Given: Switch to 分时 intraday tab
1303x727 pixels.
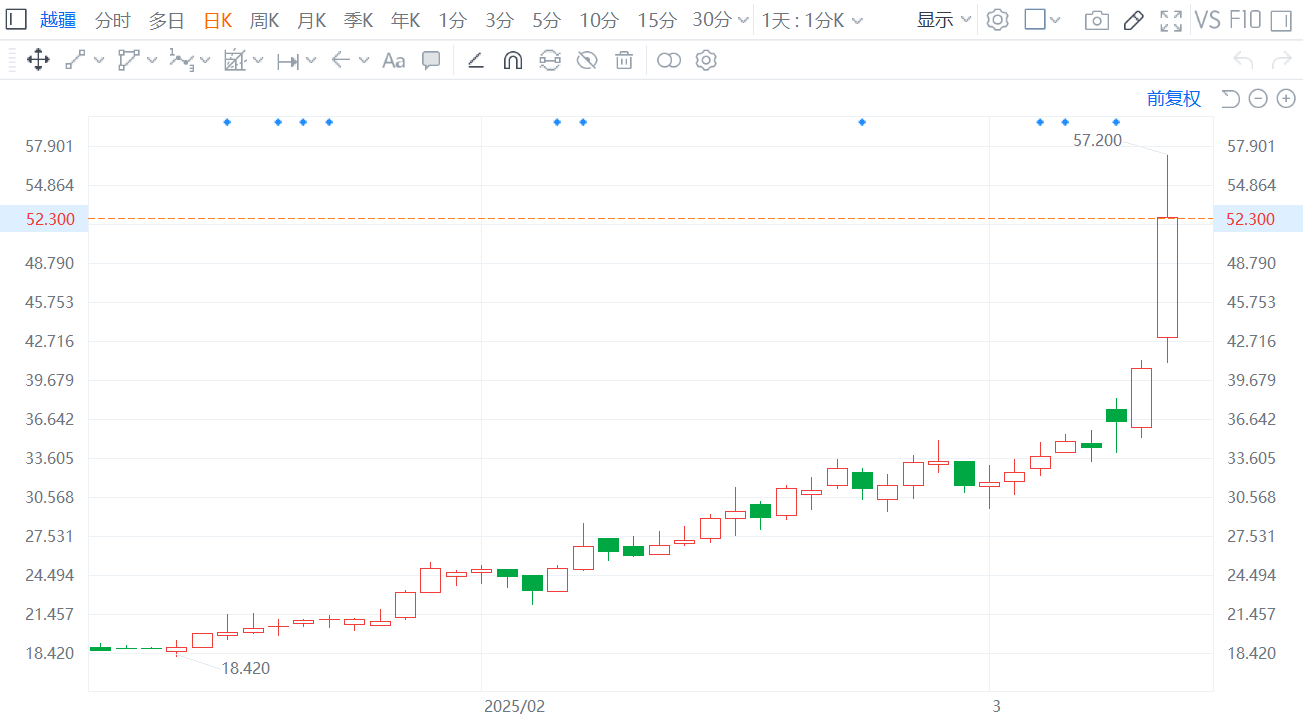Looking at the screenshot, I should [112, 20].
